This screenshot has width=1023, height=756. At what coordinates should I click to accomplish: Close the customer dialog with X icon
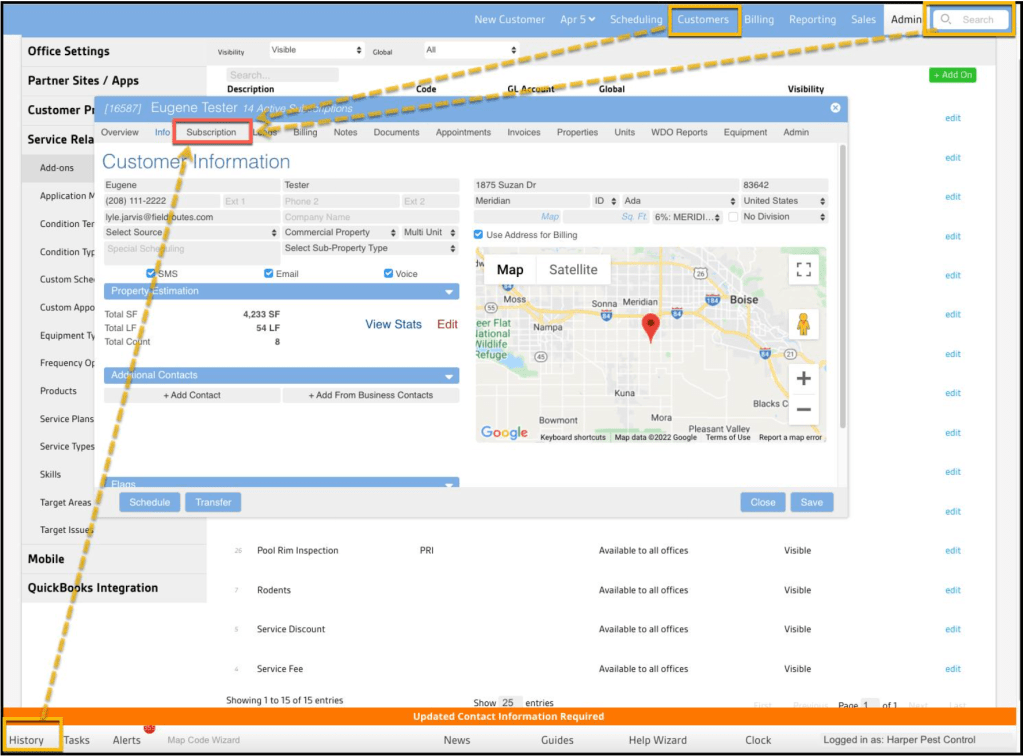point(835,108)
